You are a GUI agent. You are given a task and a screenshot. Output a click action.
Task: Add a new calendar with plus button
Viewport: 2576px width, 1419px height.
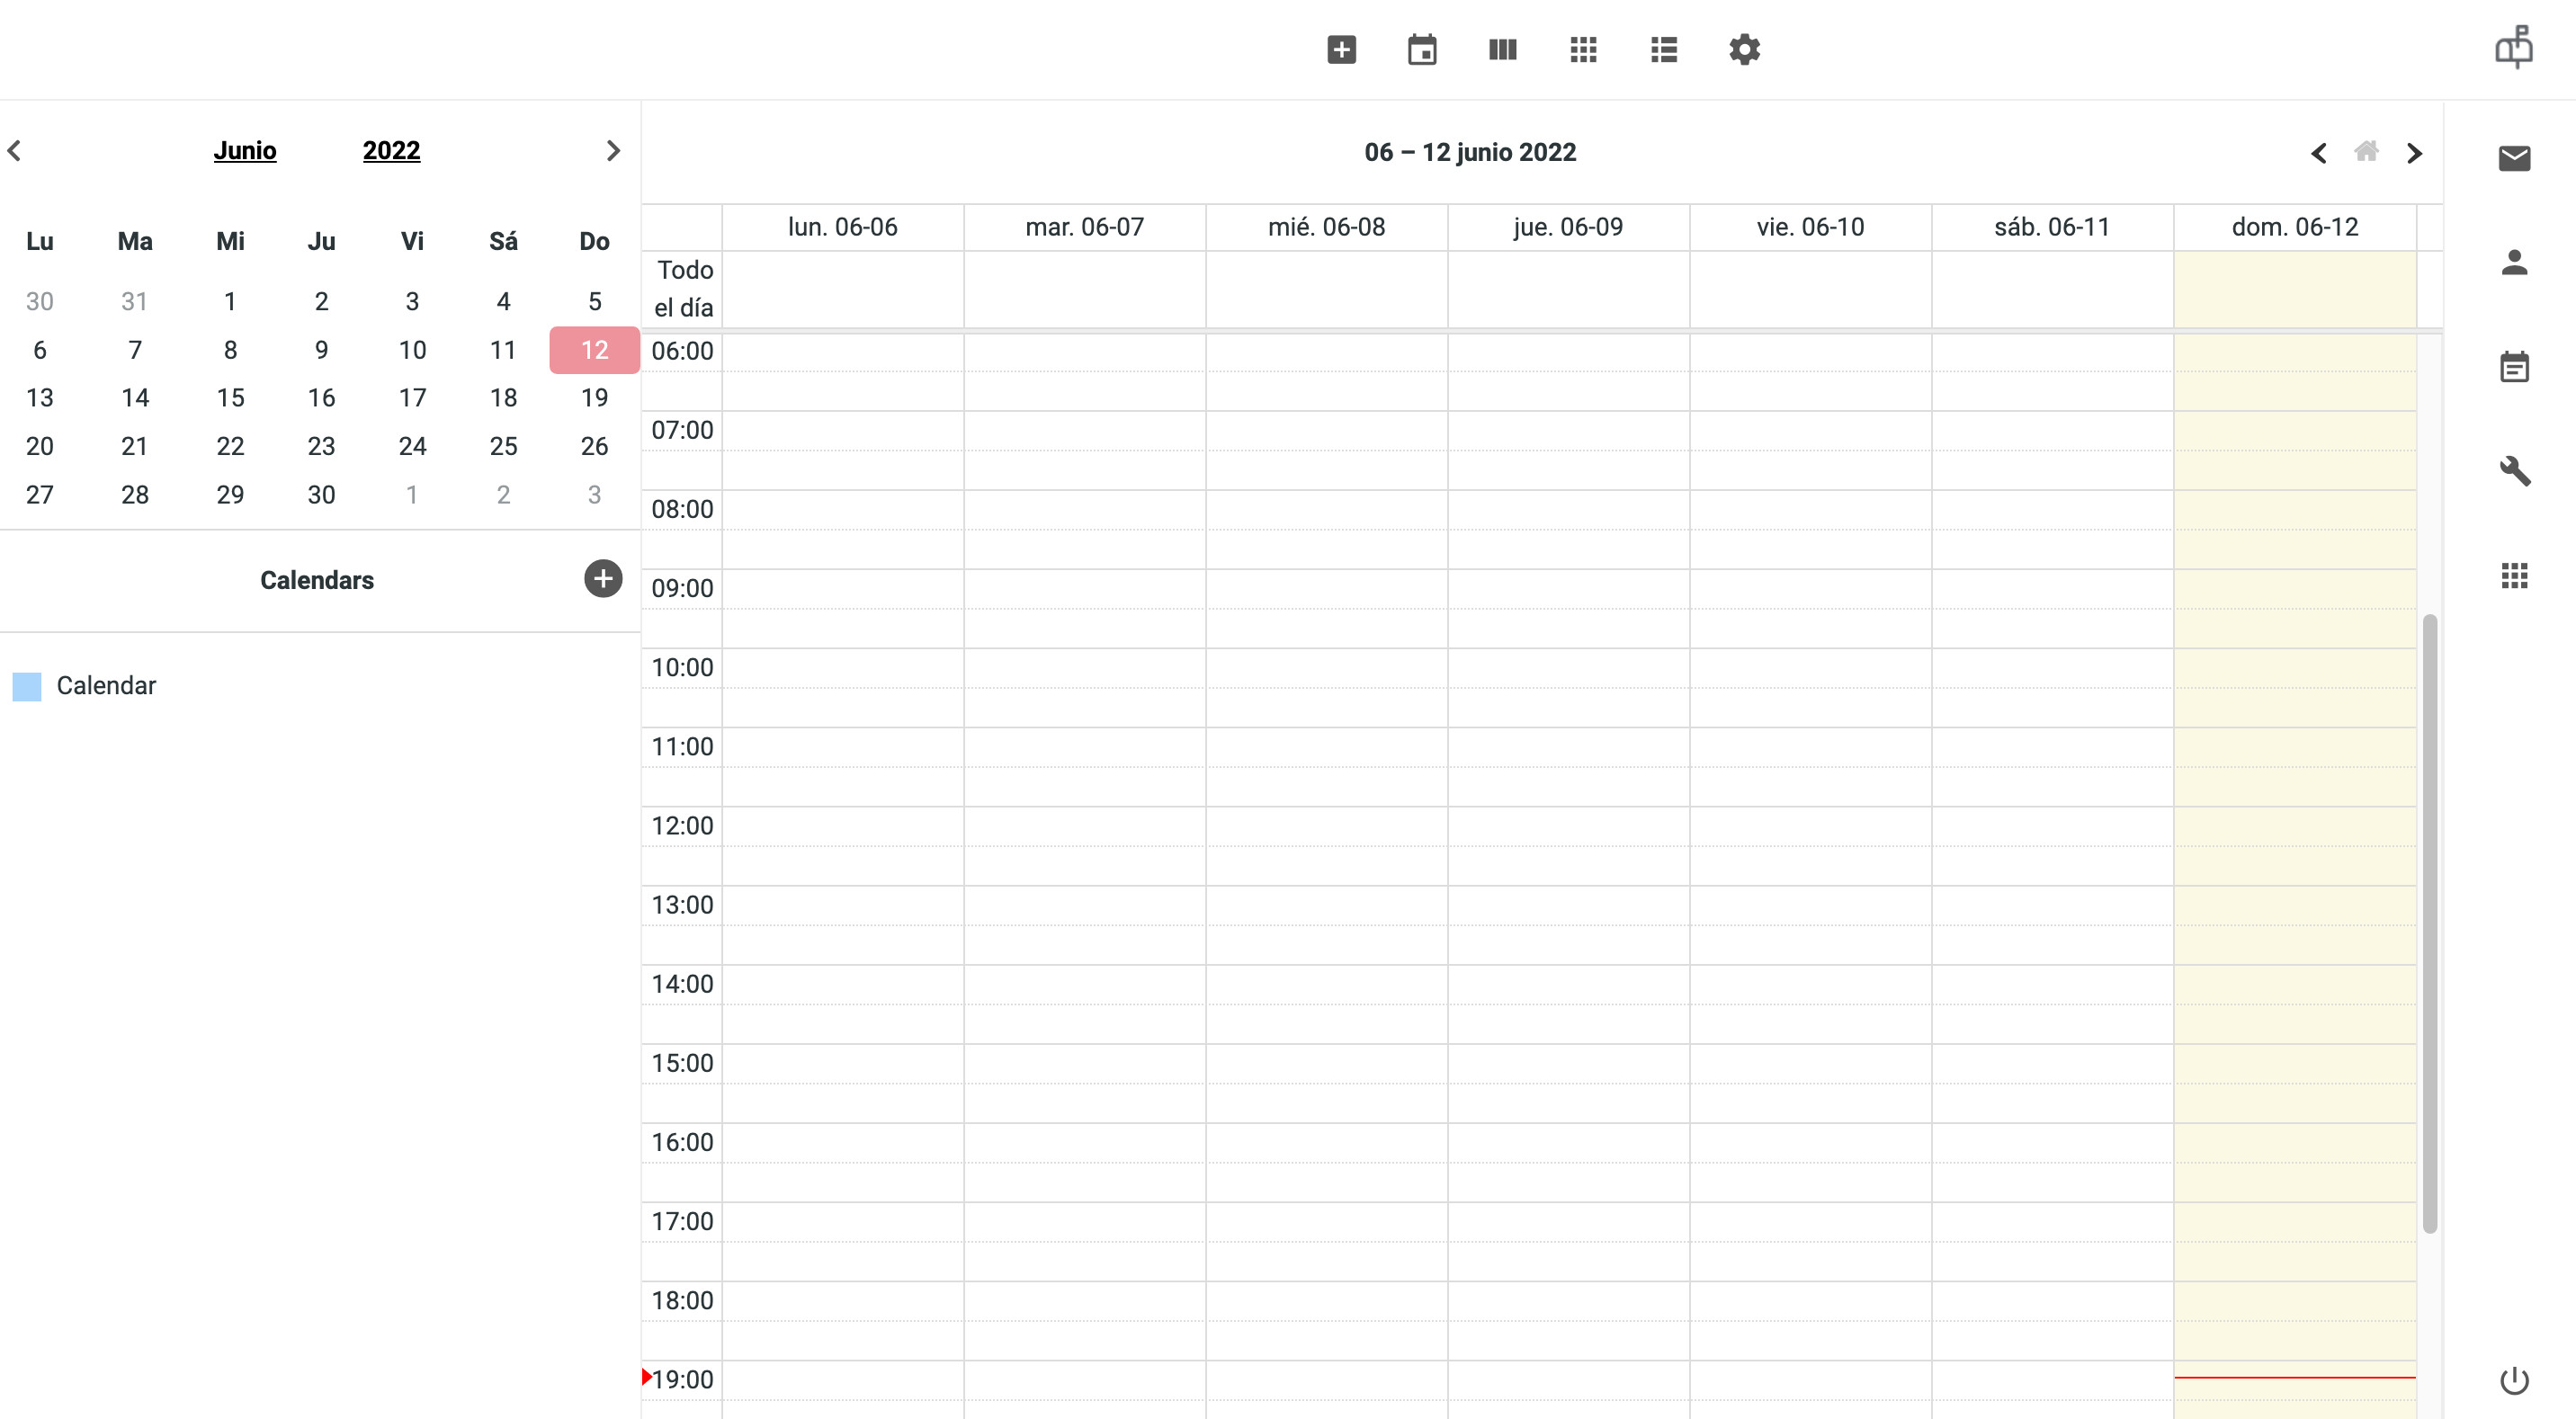pyautogui.click(x=603, y=578)
